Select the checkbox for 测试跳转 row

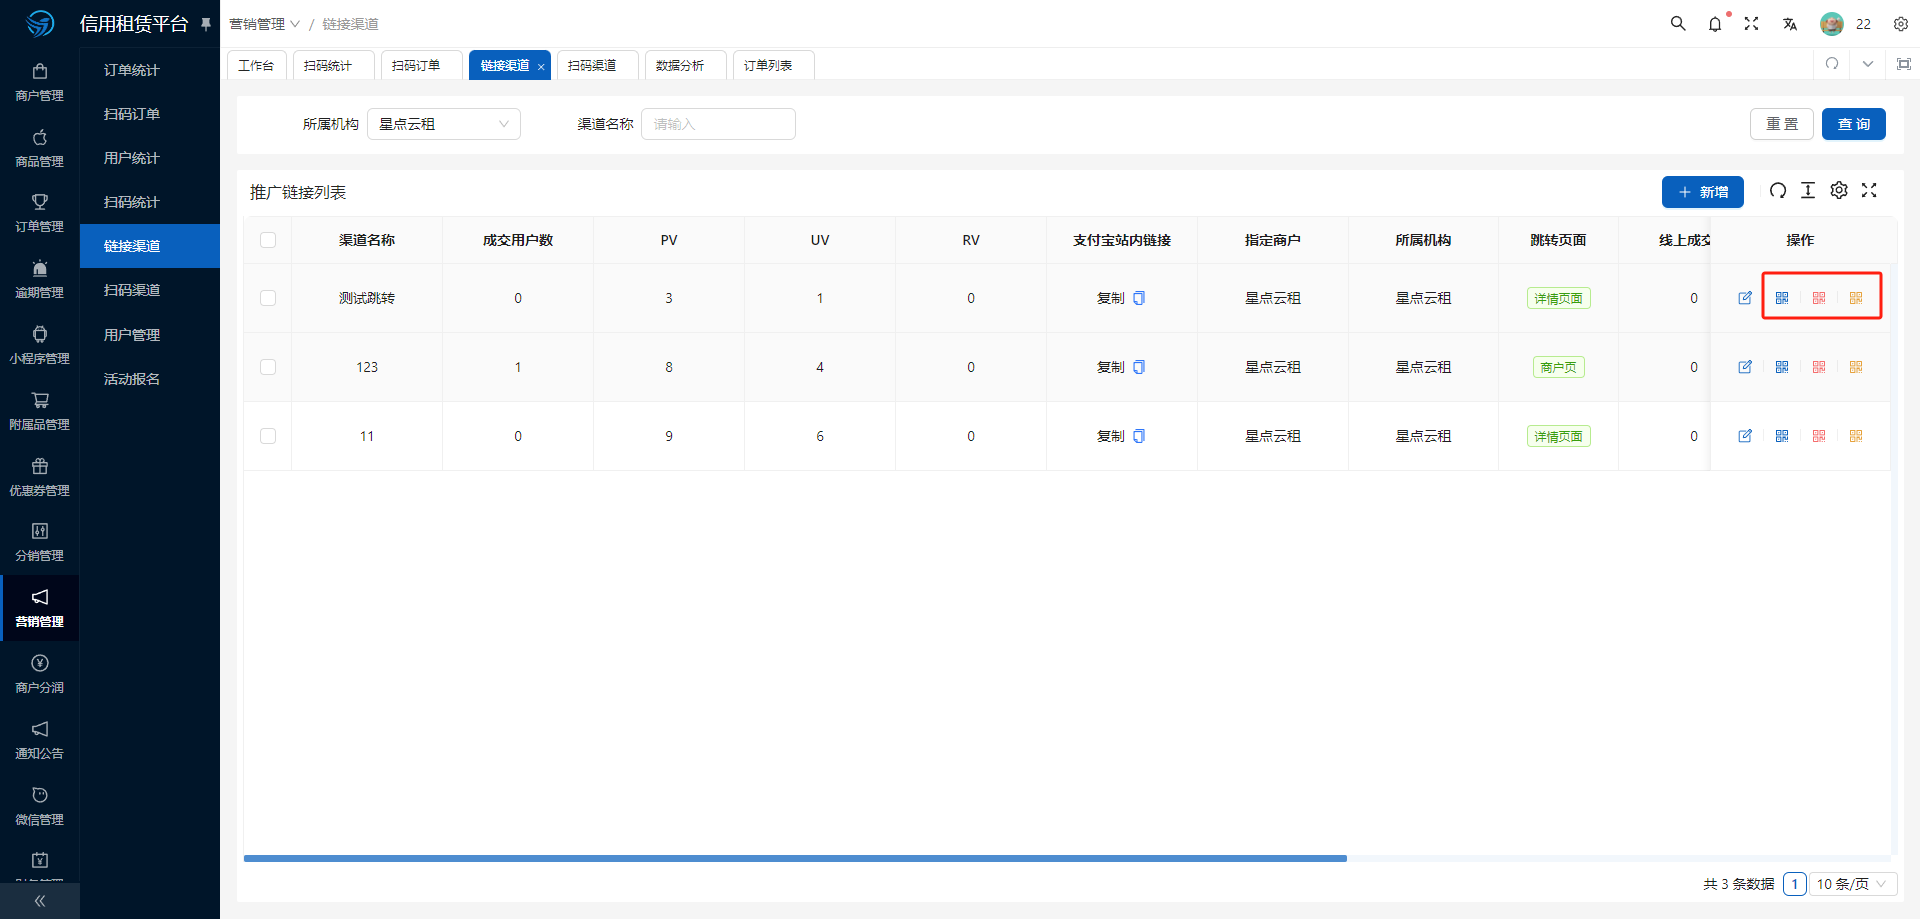point(268,298)
